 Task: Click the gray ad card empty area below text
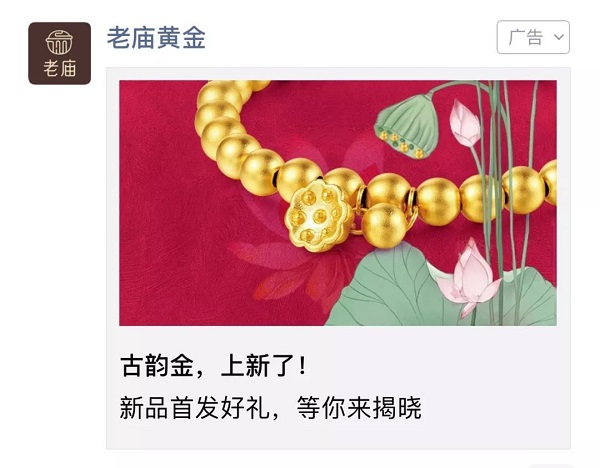coord(338,436)
